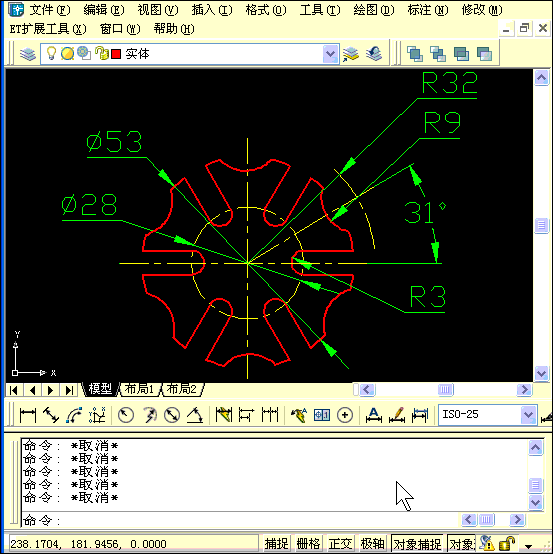
Task: Expand the 实体 layer dropdown
Action: (330, 54)
